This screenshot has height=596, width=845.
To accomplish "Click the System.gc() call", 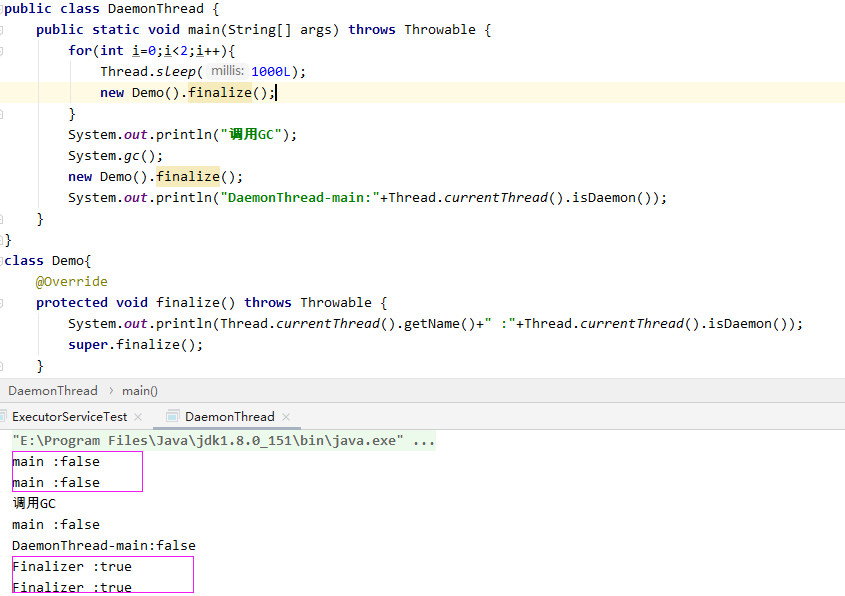I will pos(115,156).
